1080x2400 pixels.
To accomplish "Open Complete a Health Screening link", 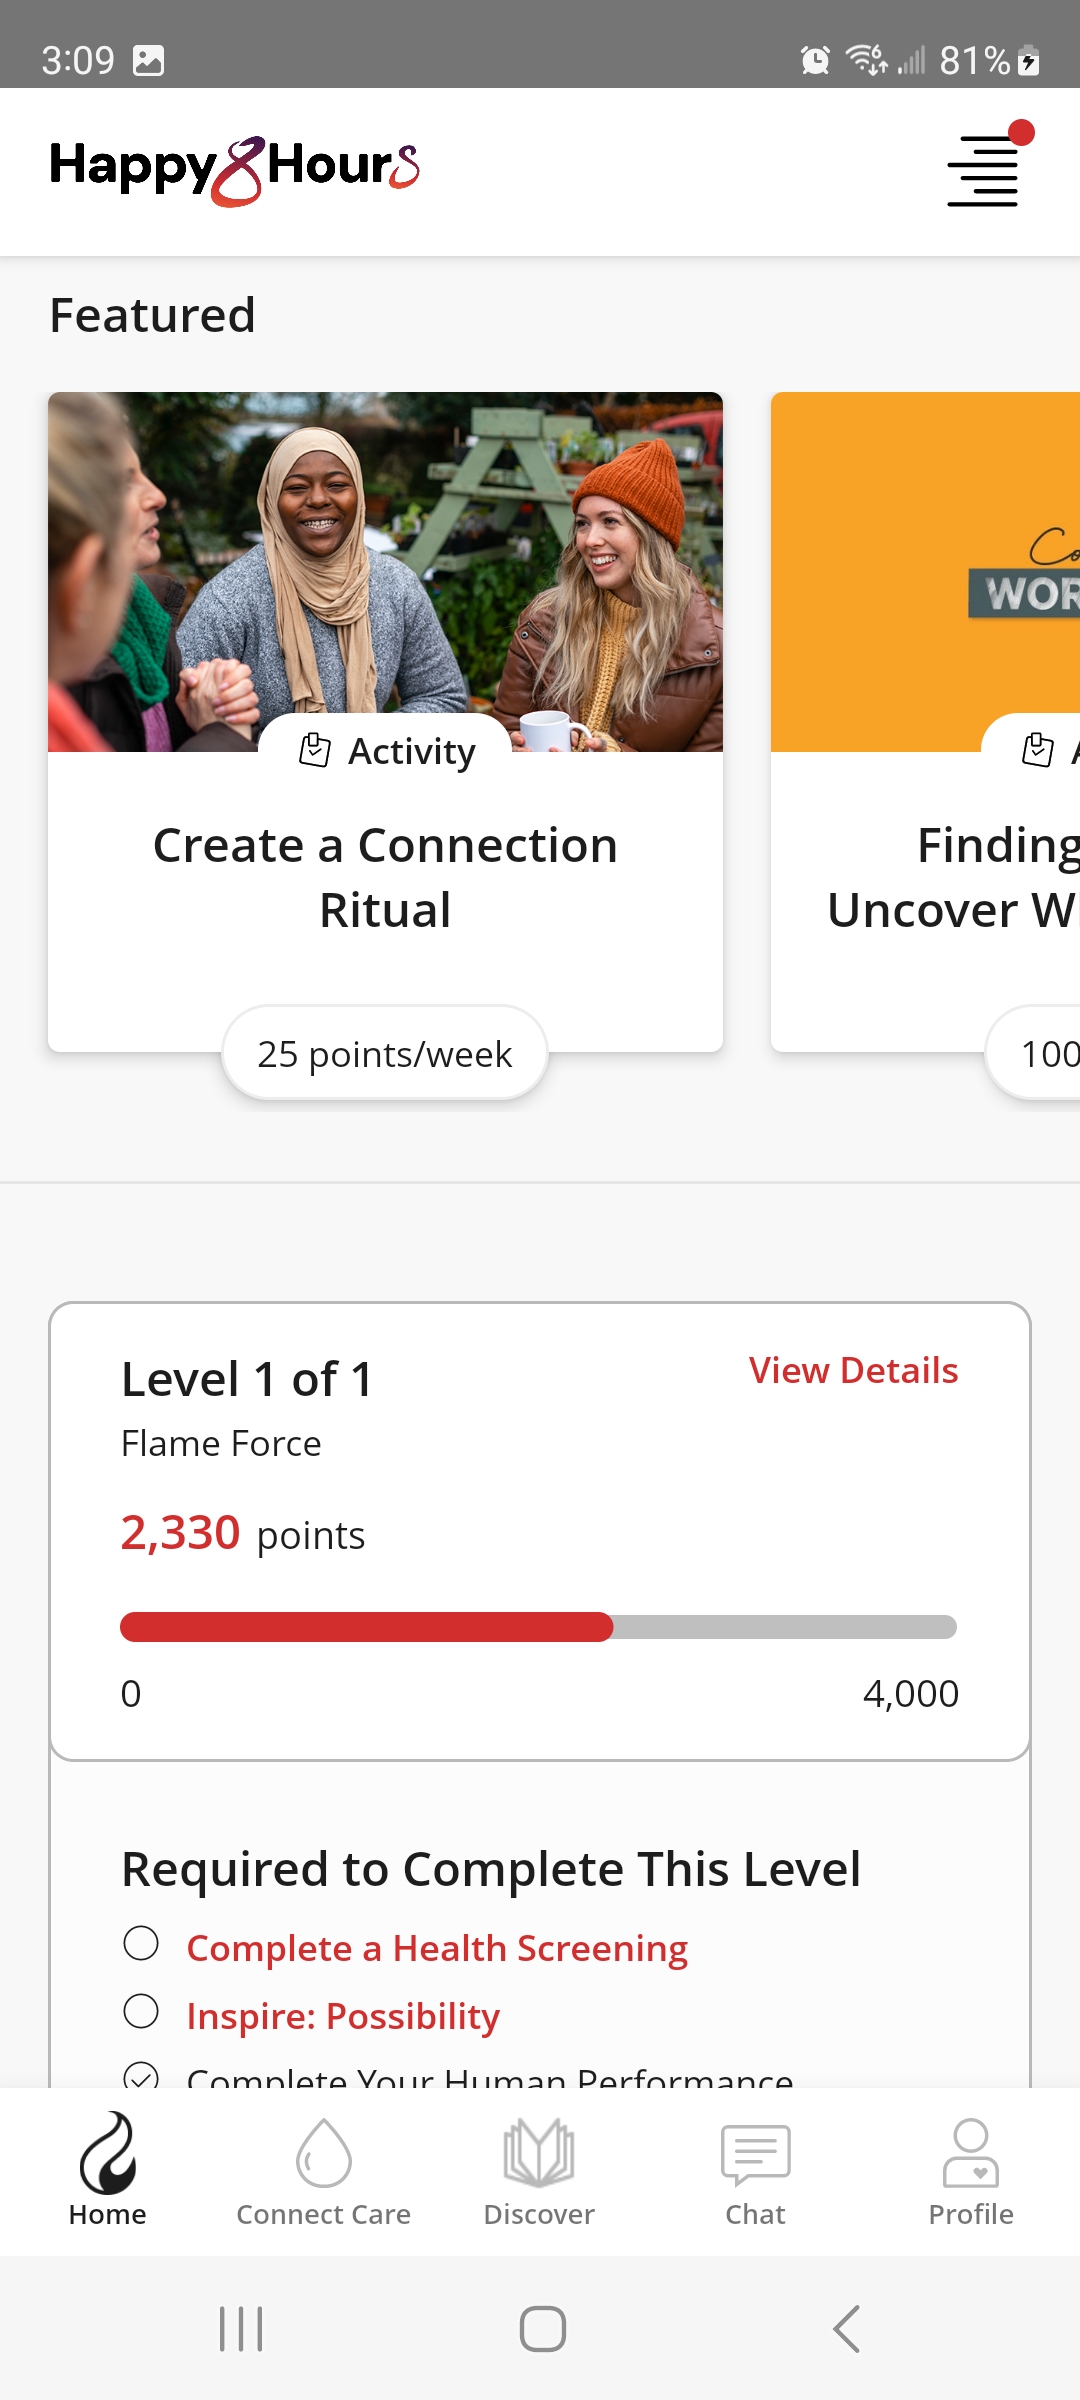I will click(x=437, y=1948).
